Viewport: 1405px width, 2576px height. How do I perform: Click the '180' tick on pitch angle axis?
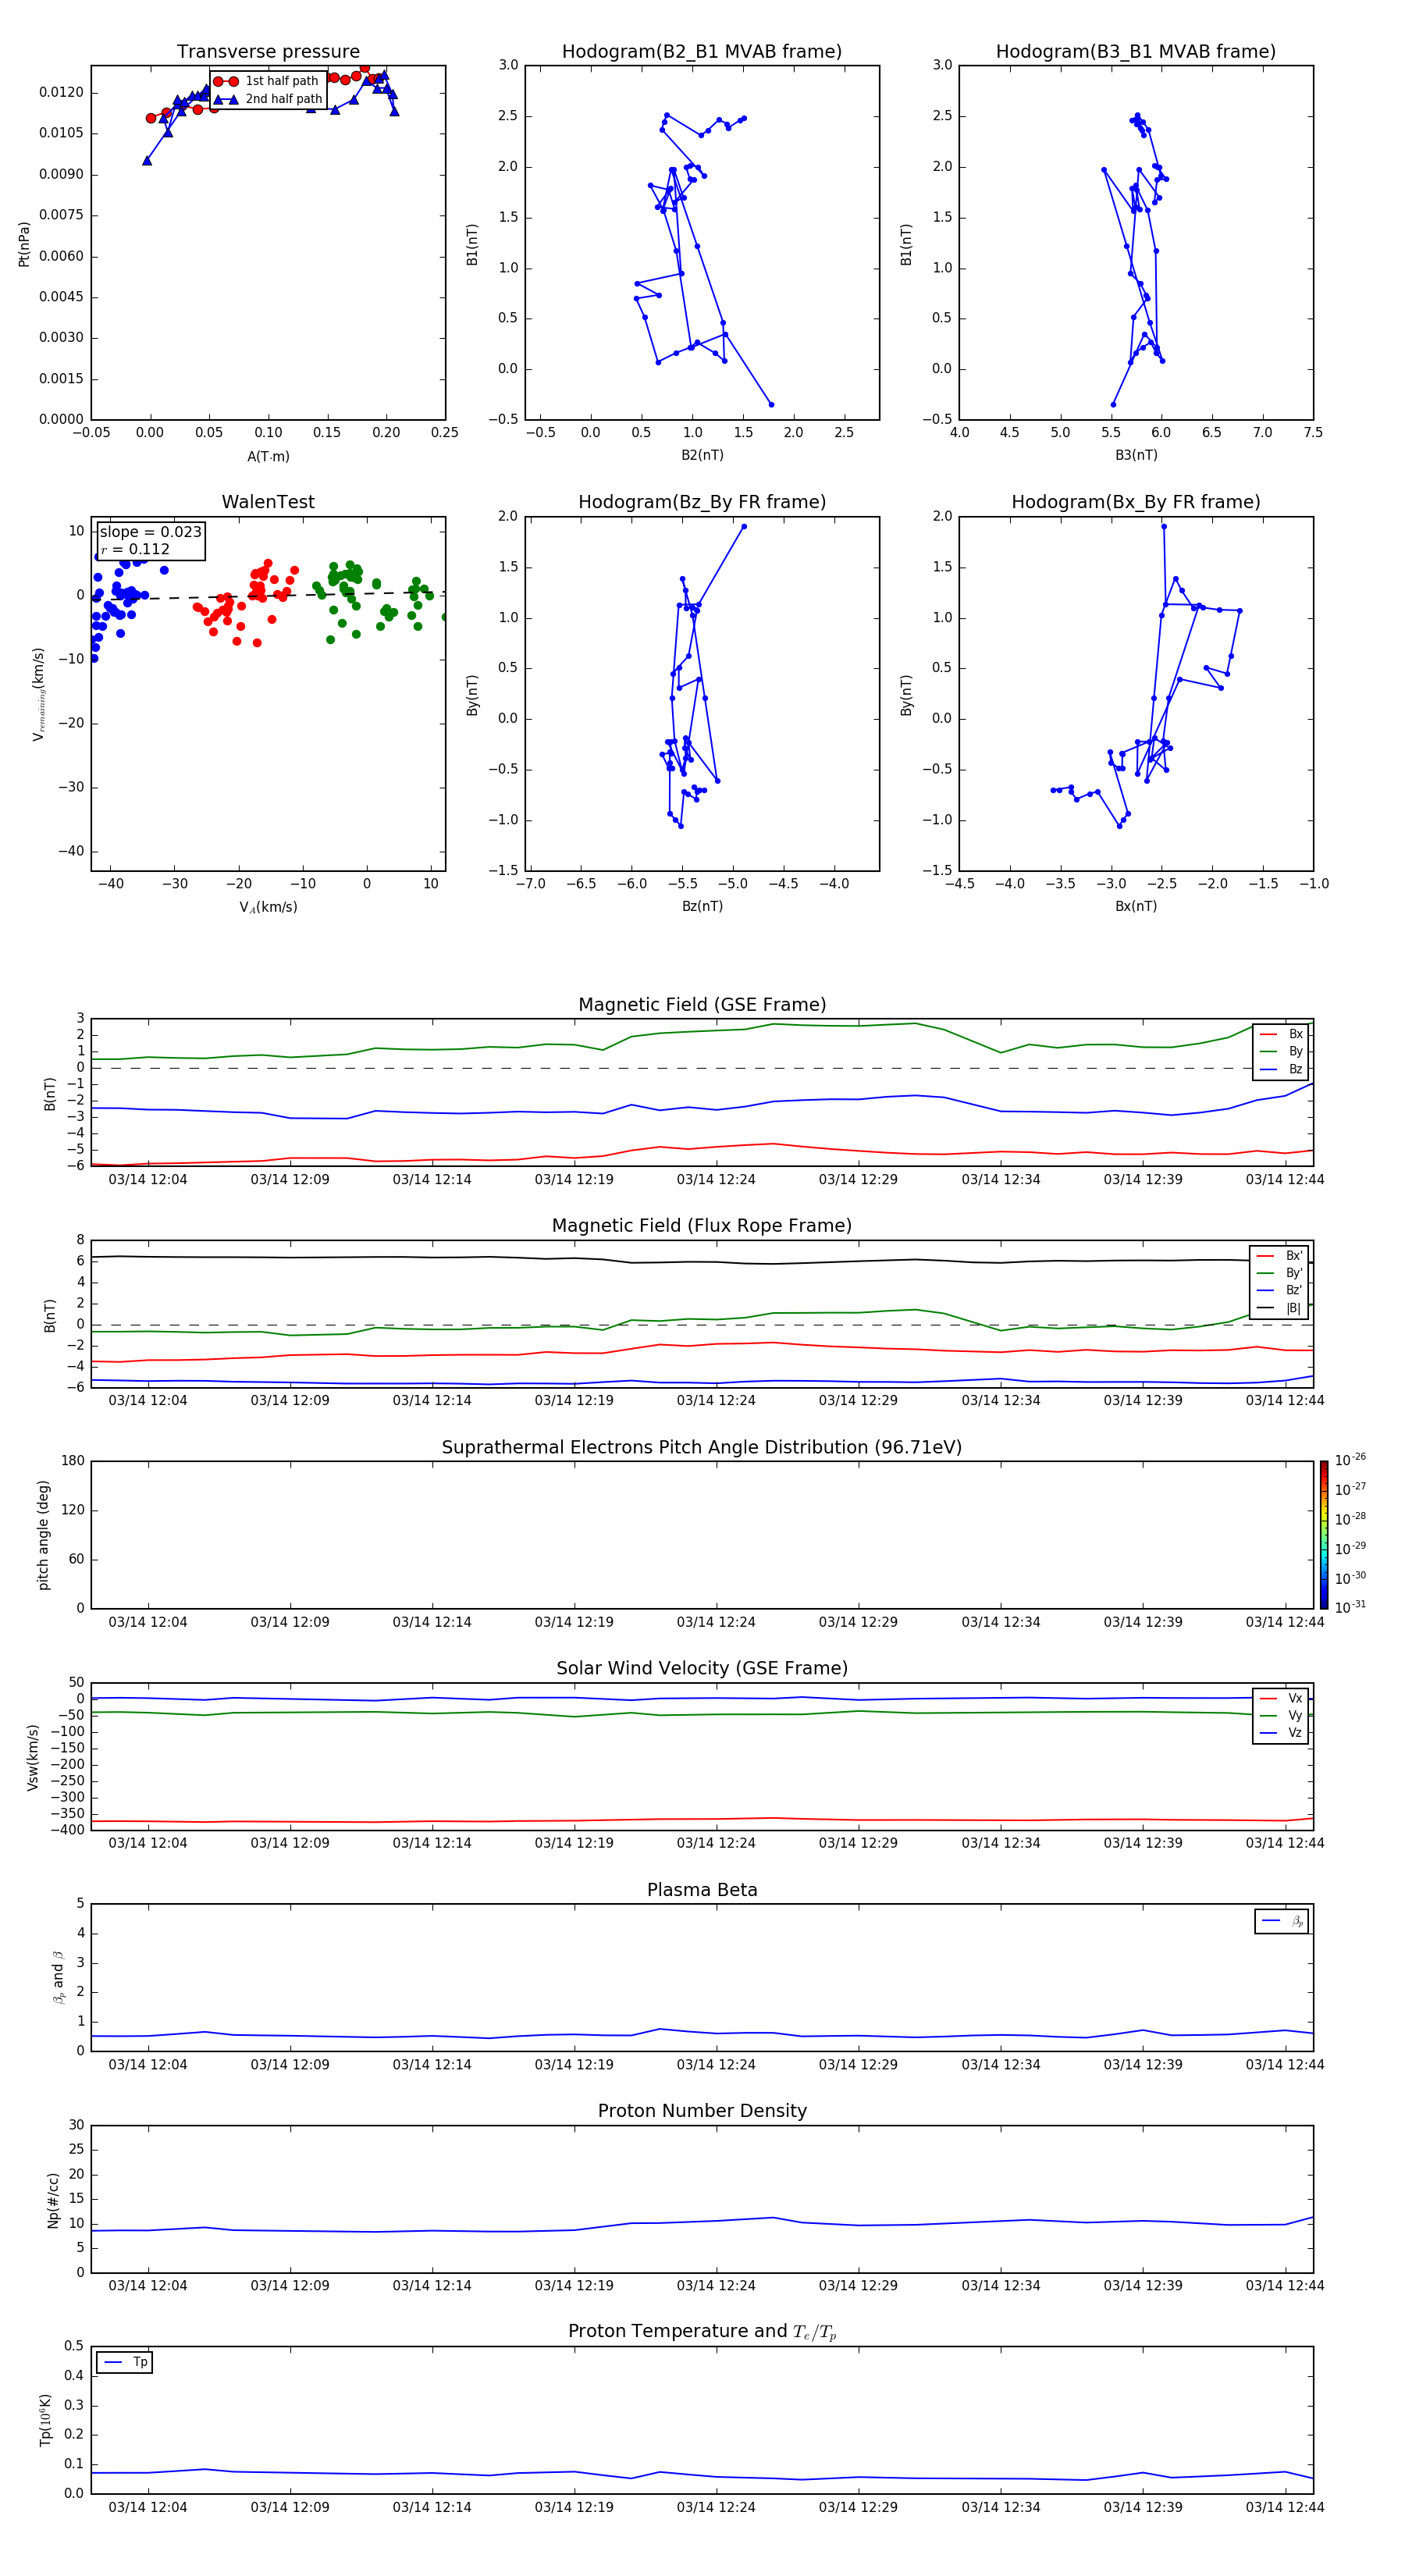[x=73, y=1461]
